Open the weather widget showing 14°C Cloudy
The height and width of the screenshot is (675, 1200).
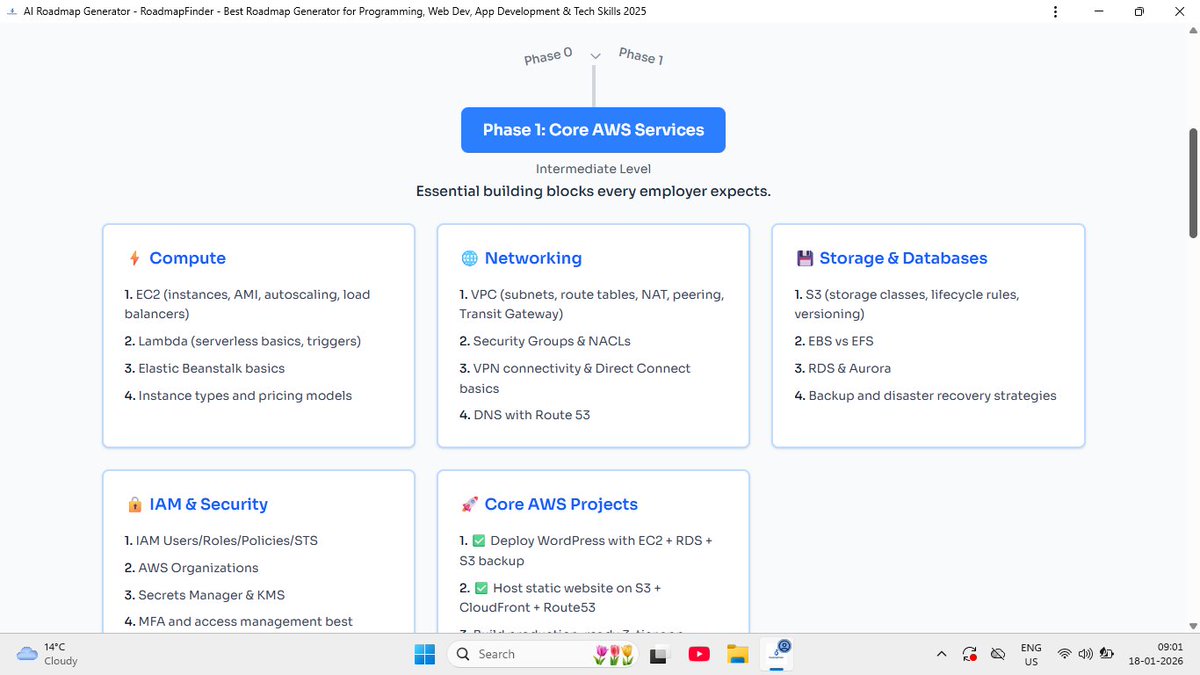(x=48, y=654)
